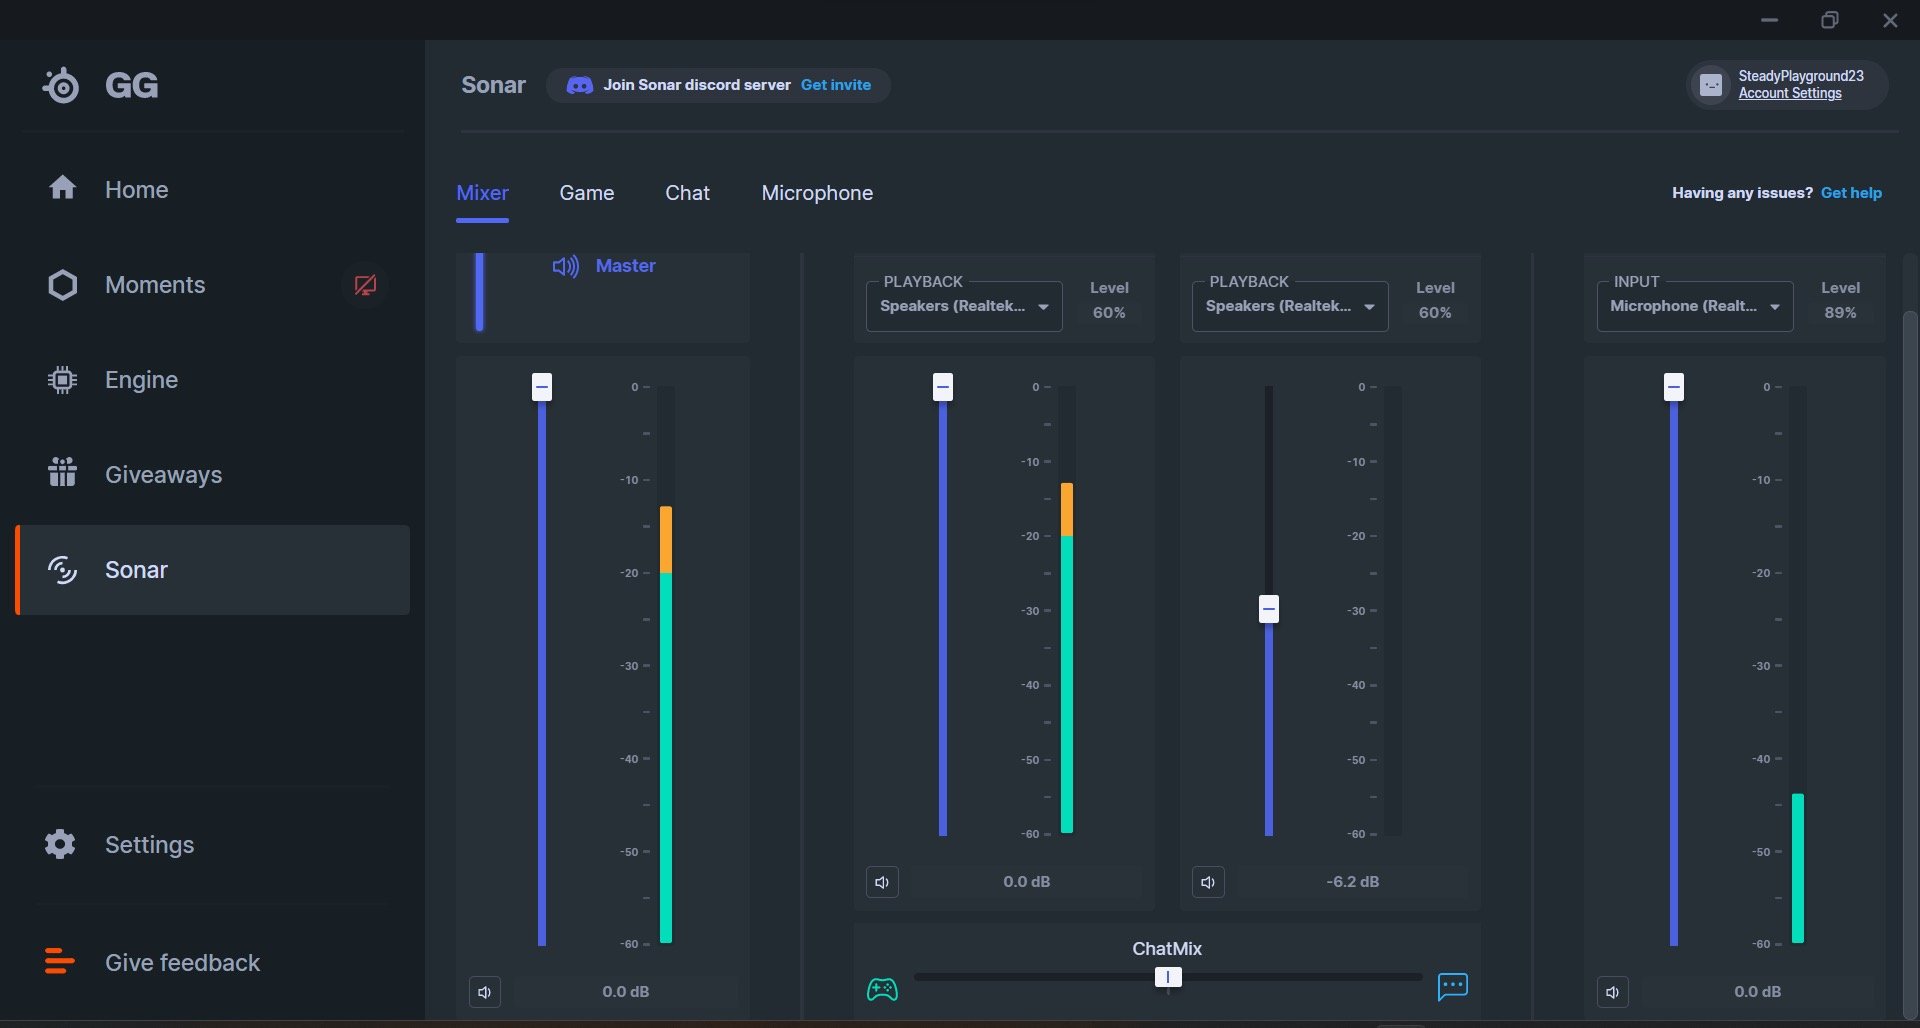
Task: Click the orange feedback lines icon
Action: (x=60, y=962)
